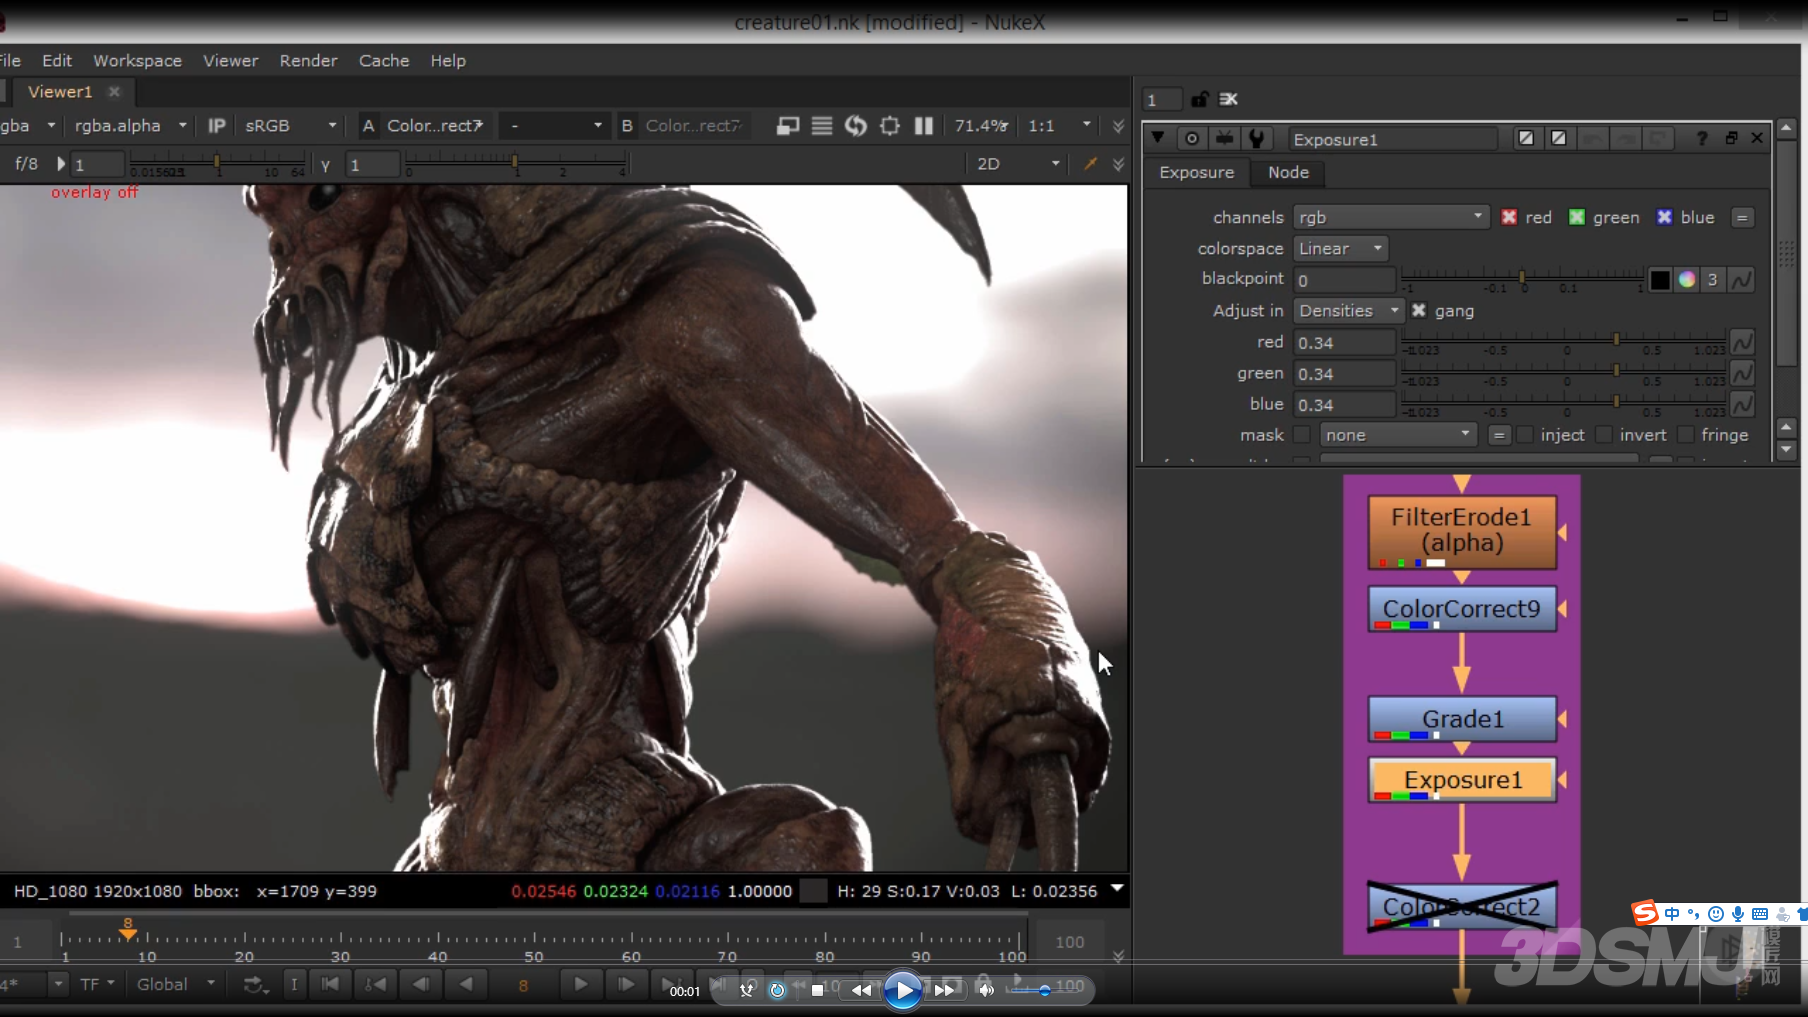Click the blue media player play button
The width and height of the screenshot is (1808, 1017).
pos(903,990)
